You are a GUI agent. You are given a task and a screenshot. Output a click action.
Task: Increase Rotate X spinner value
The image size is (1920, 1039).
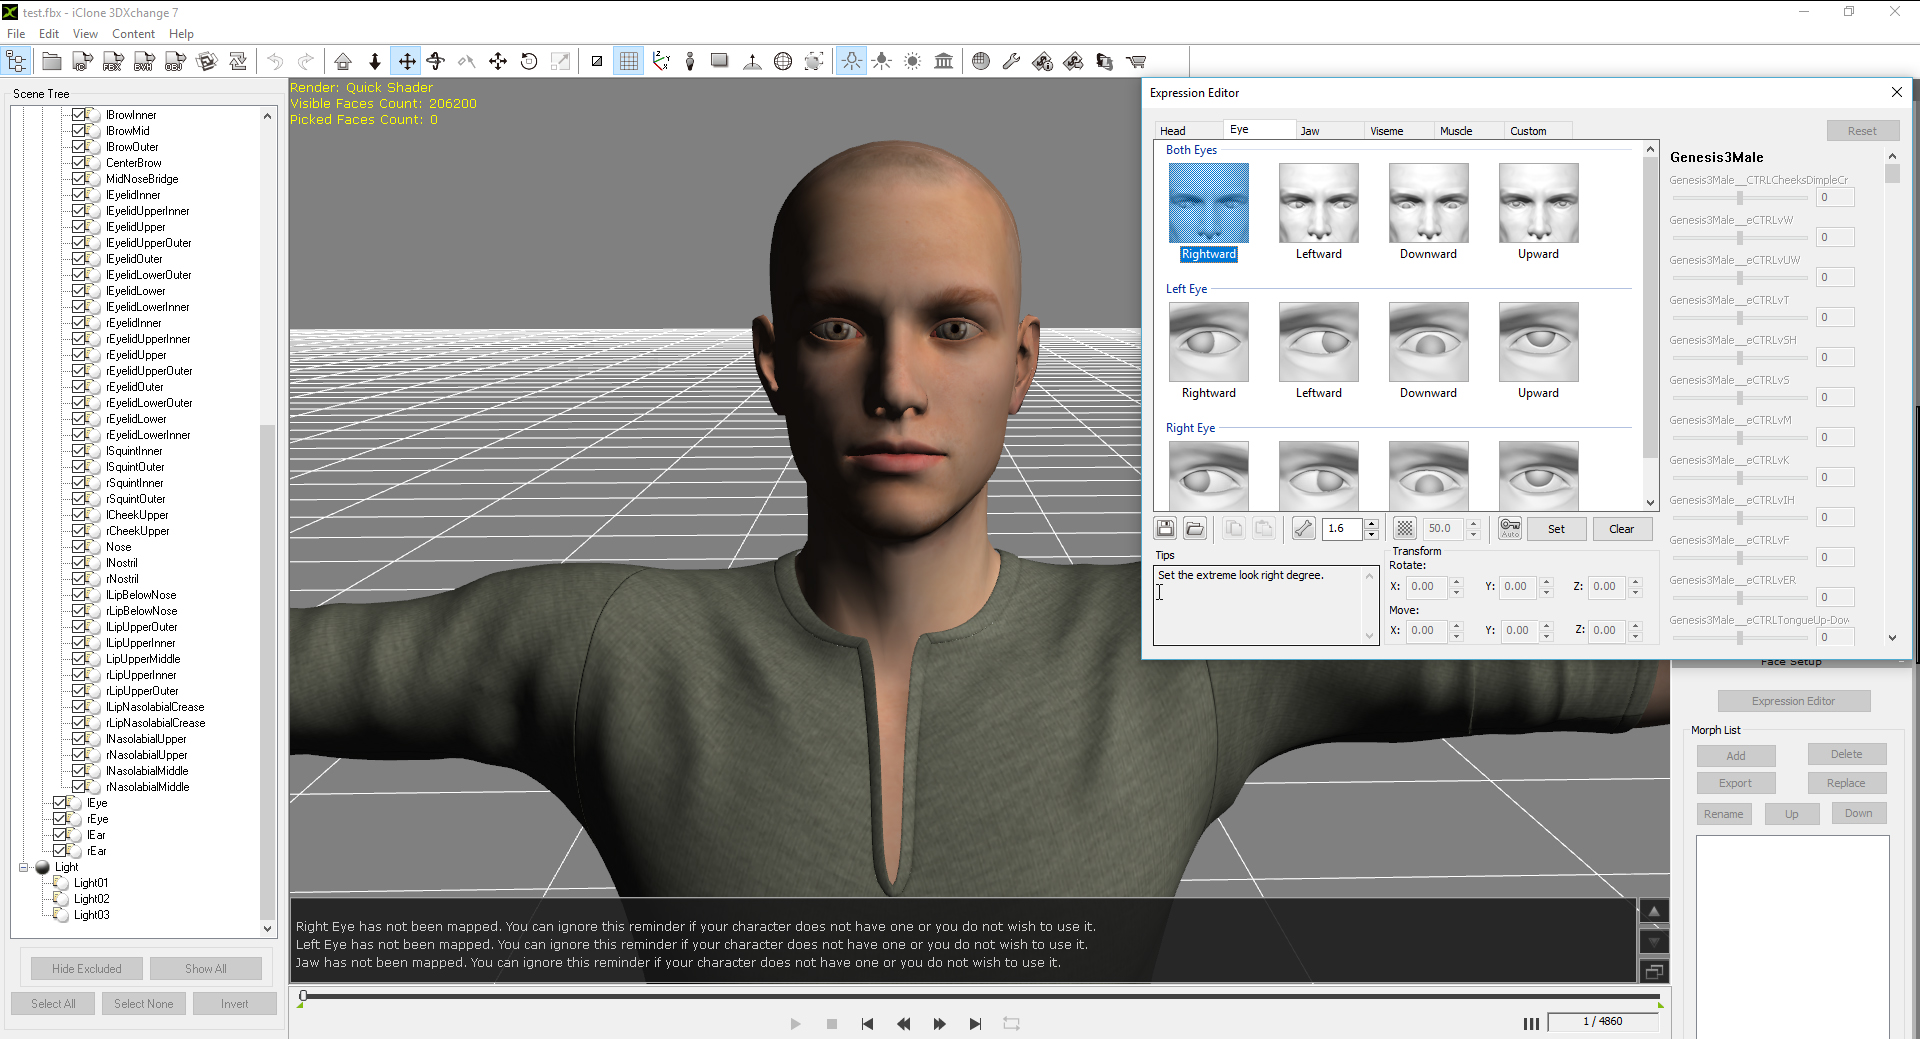1456,582
